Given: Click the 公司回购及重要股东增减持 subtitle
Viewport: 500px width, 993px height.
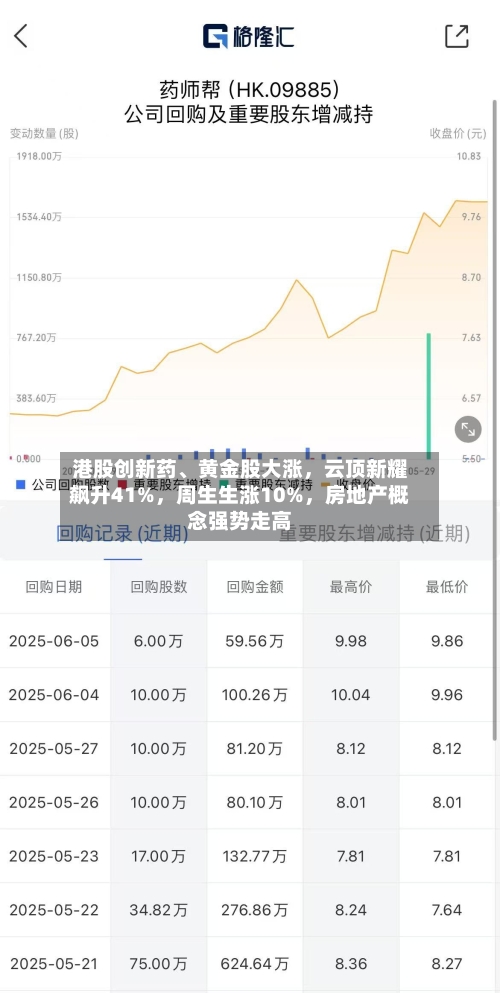Looking at the screenshot, I should tap(249, 115).
